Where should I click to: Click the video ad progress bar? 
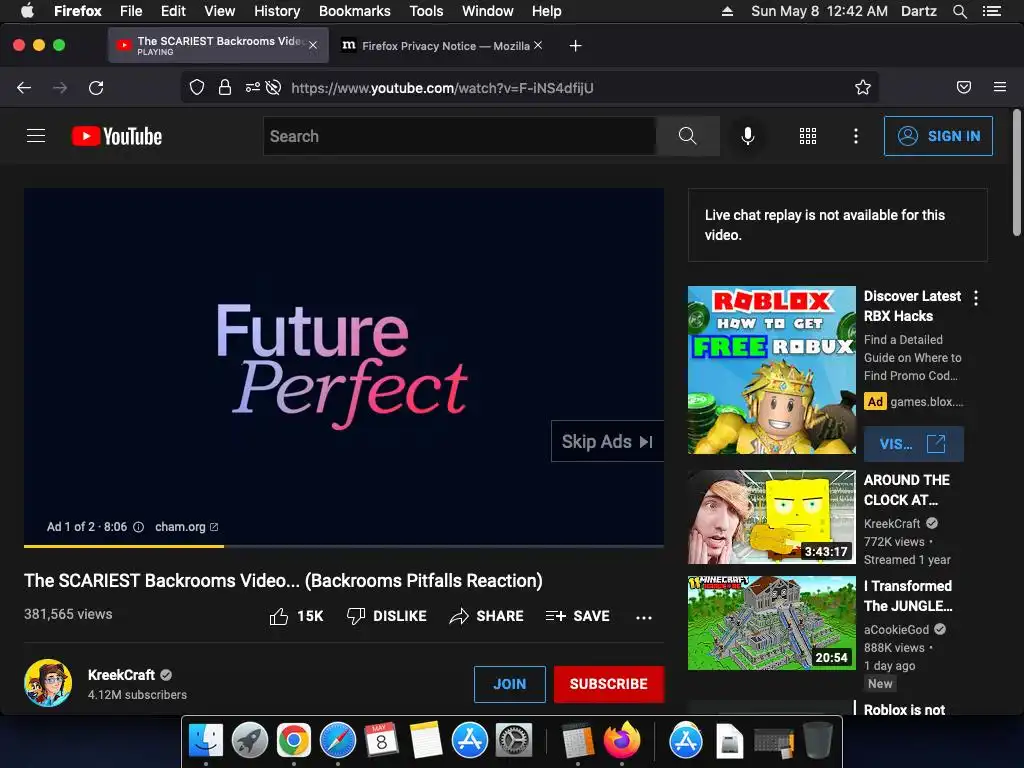pos(344,546)
